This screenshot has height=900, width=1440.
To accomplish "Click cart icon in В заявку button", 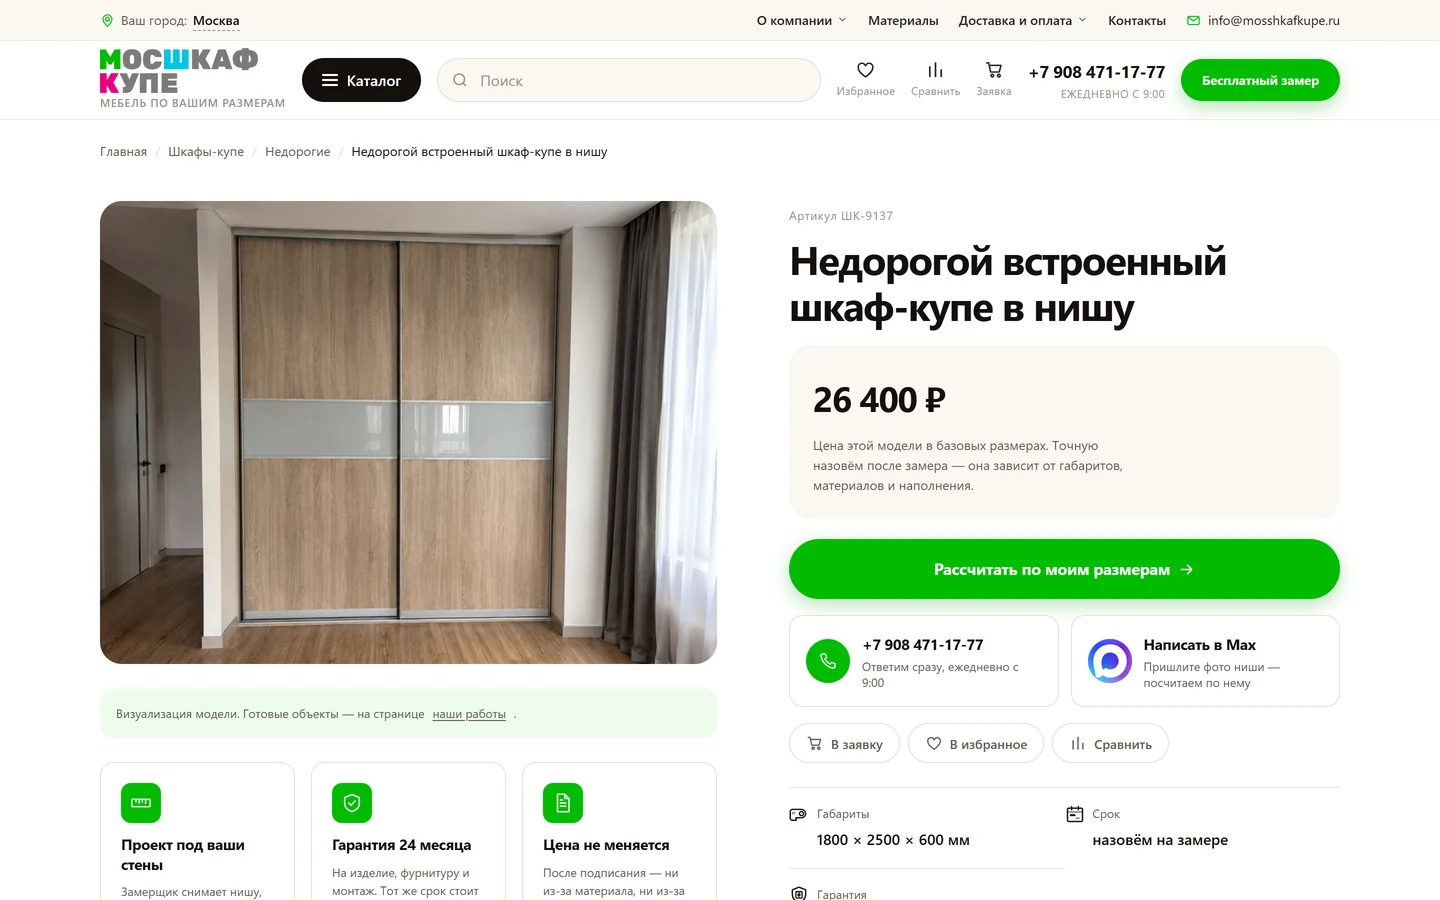I will click(x=815, y=743).
